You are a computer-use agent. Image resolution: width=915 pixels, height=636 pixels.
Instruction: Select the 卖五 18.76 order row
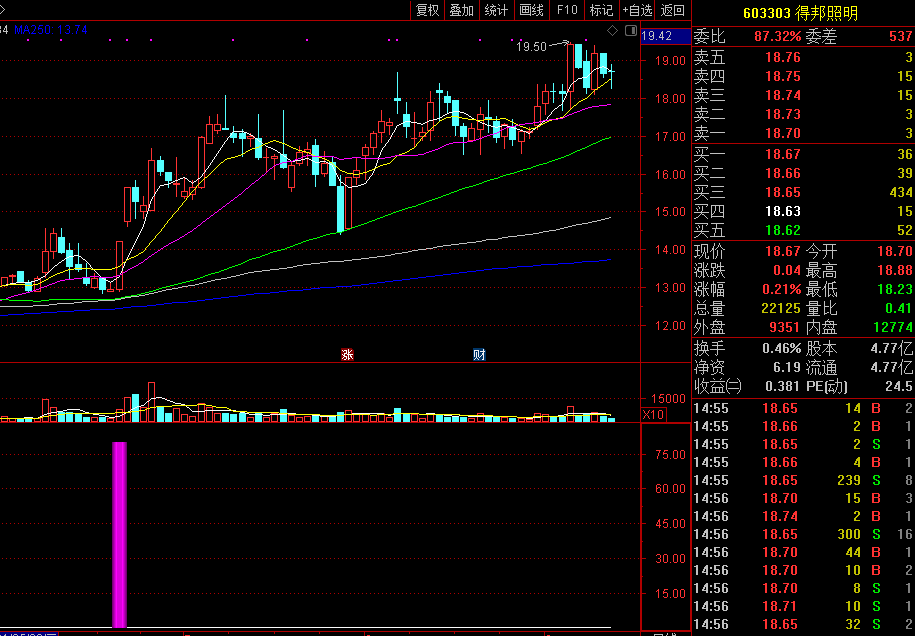click(803, 57)
